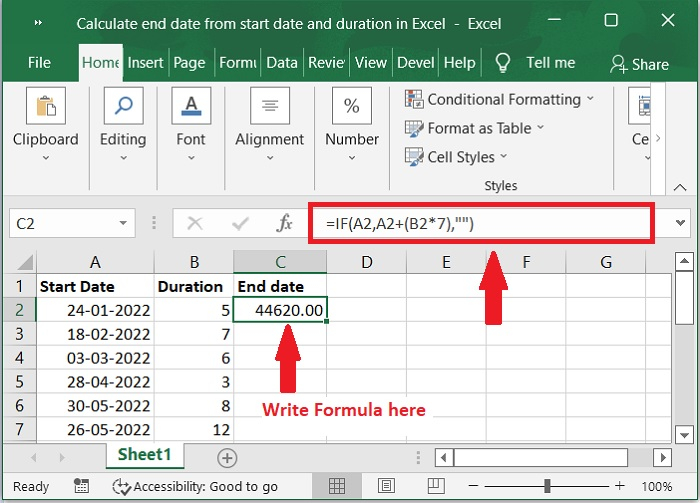
Task: Open the Number percent group icon
Action: [352, 106]
